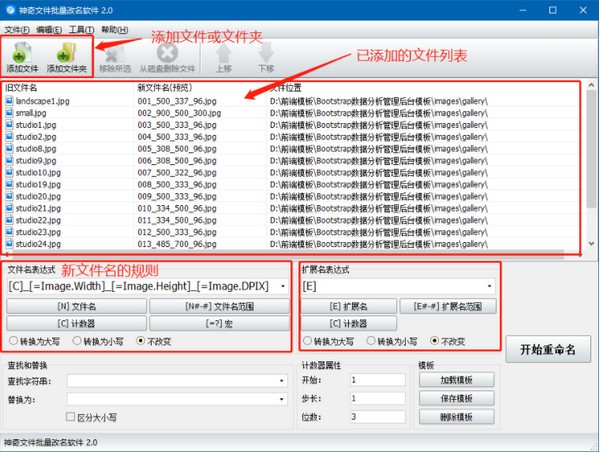Click the 步长 step input field
The width and height of the screenshot is (600, 452).
378,398
